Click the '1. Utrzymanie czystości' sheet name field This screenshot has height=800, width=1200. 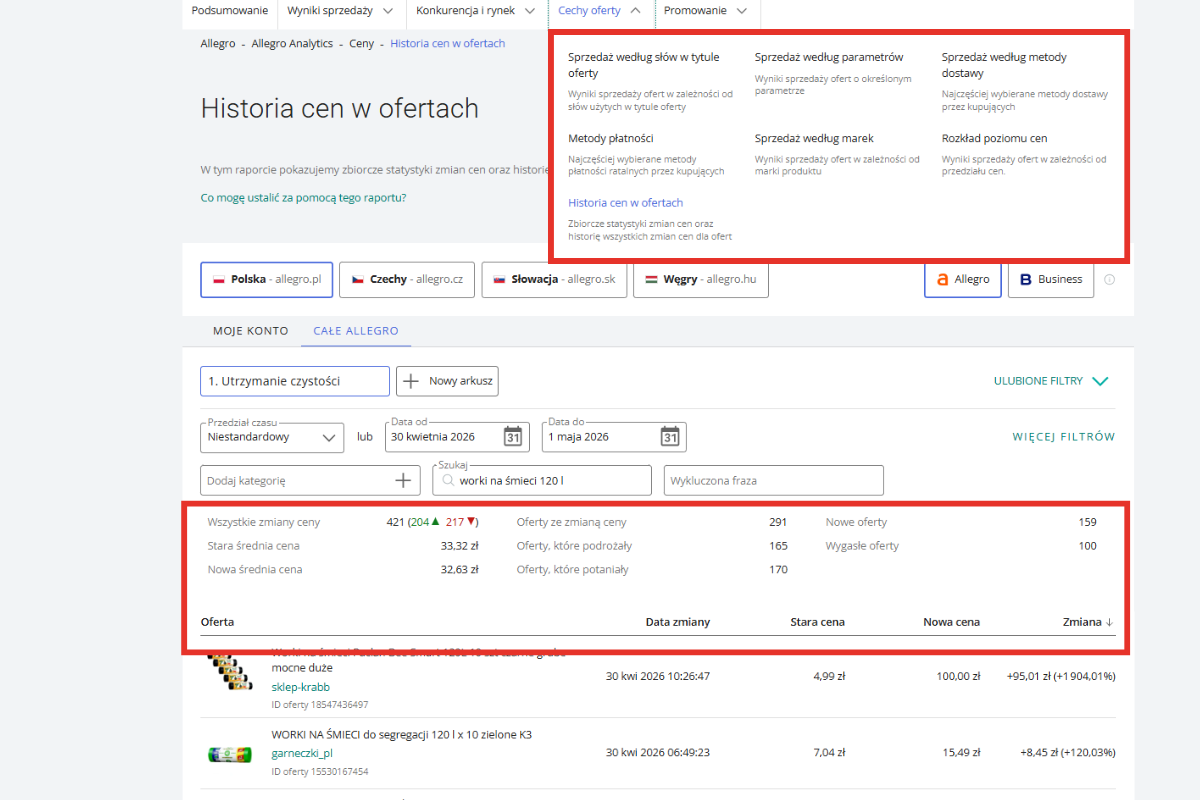point(295,381)
